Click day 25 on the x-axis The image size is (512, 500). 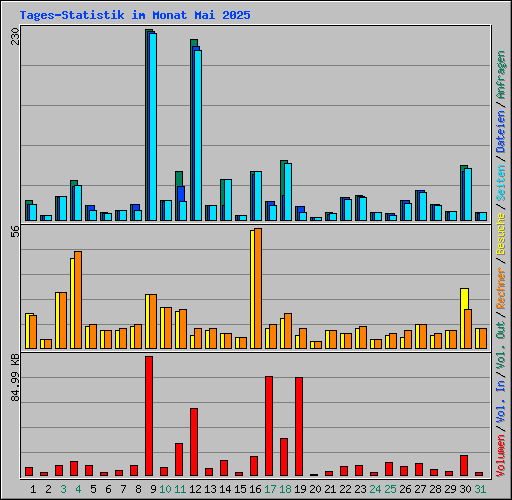click(390, 489)
